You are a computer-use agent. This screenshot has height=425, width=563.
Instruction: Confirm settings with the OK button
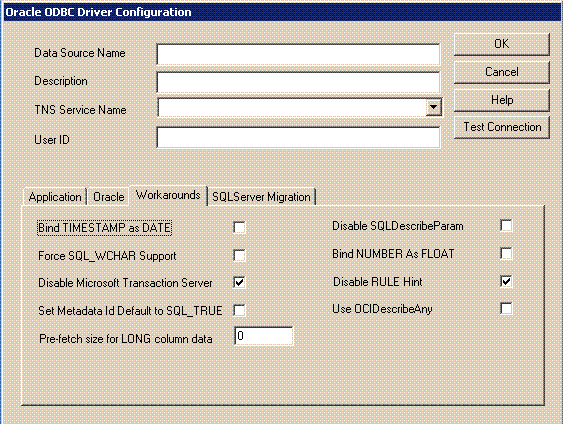click(x=502, y=44)
